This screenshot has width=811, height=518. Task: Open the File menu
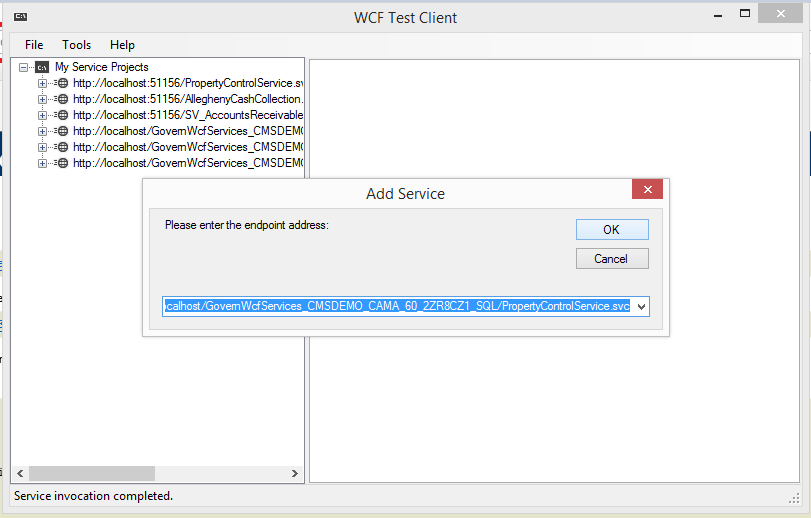pos(34,45)
